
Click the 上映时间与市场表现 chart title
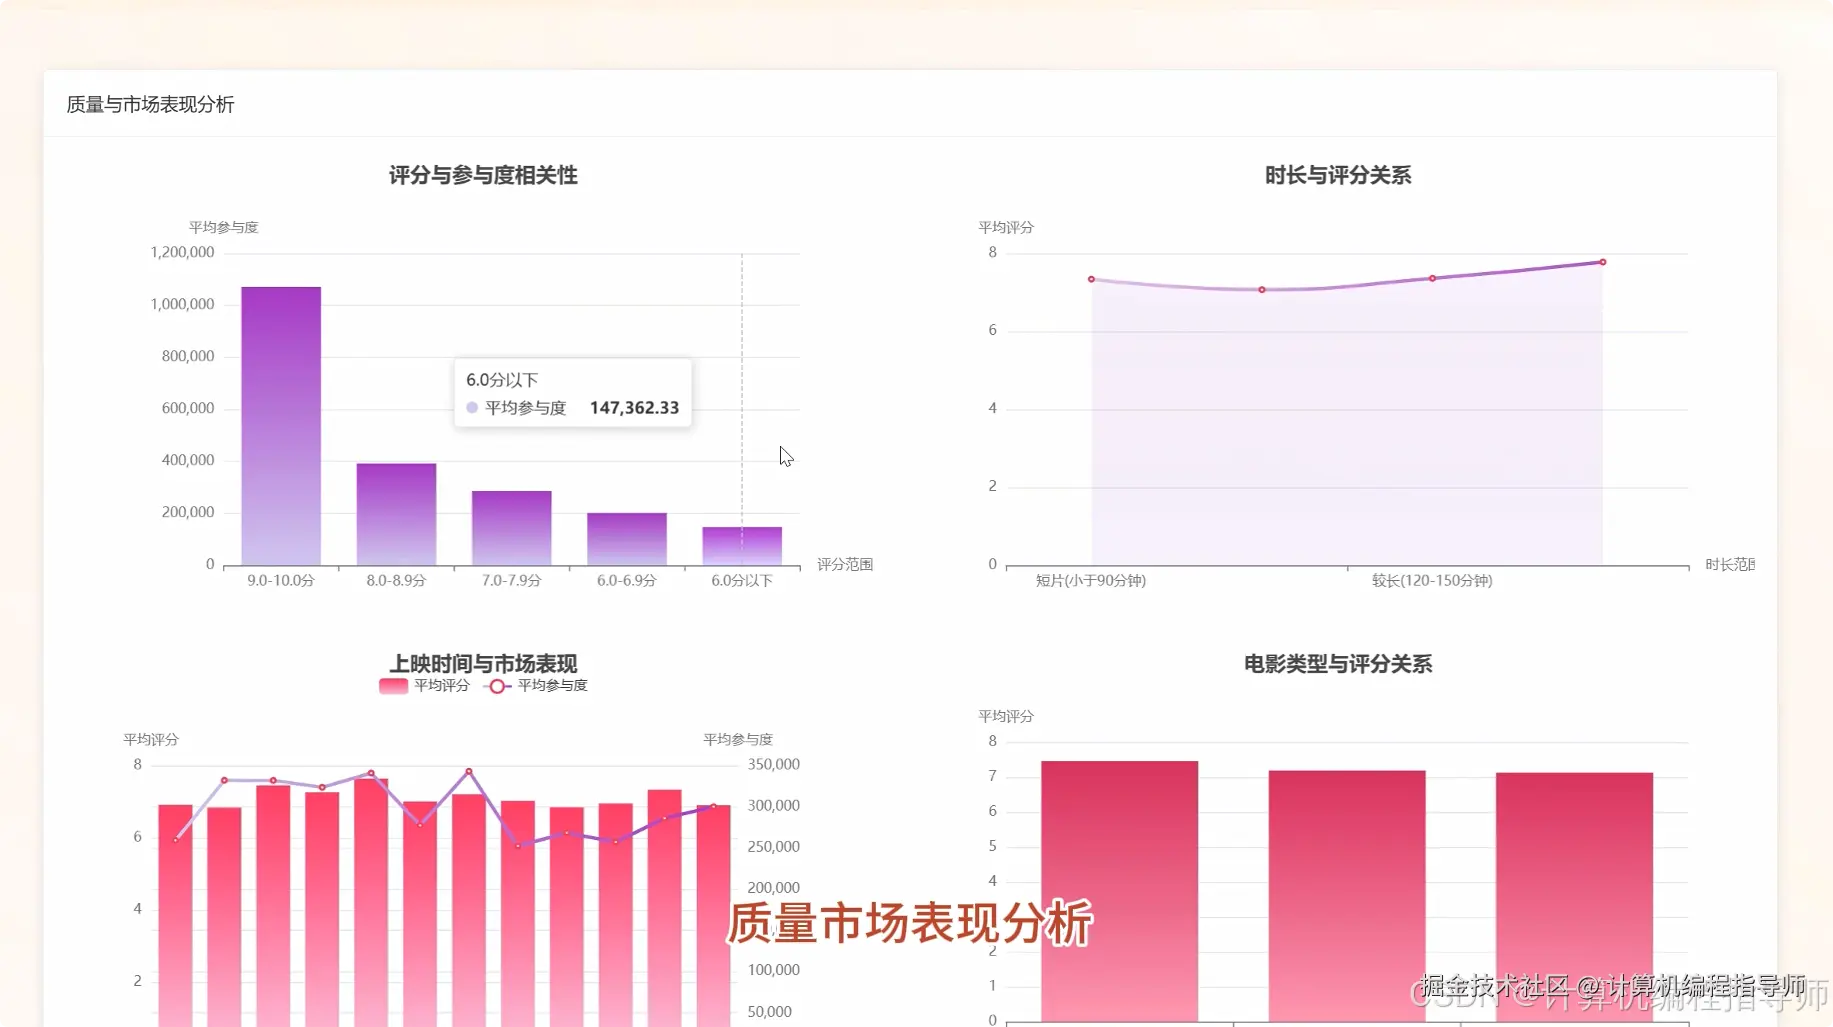pyautogui.click(x=485, y=663)
